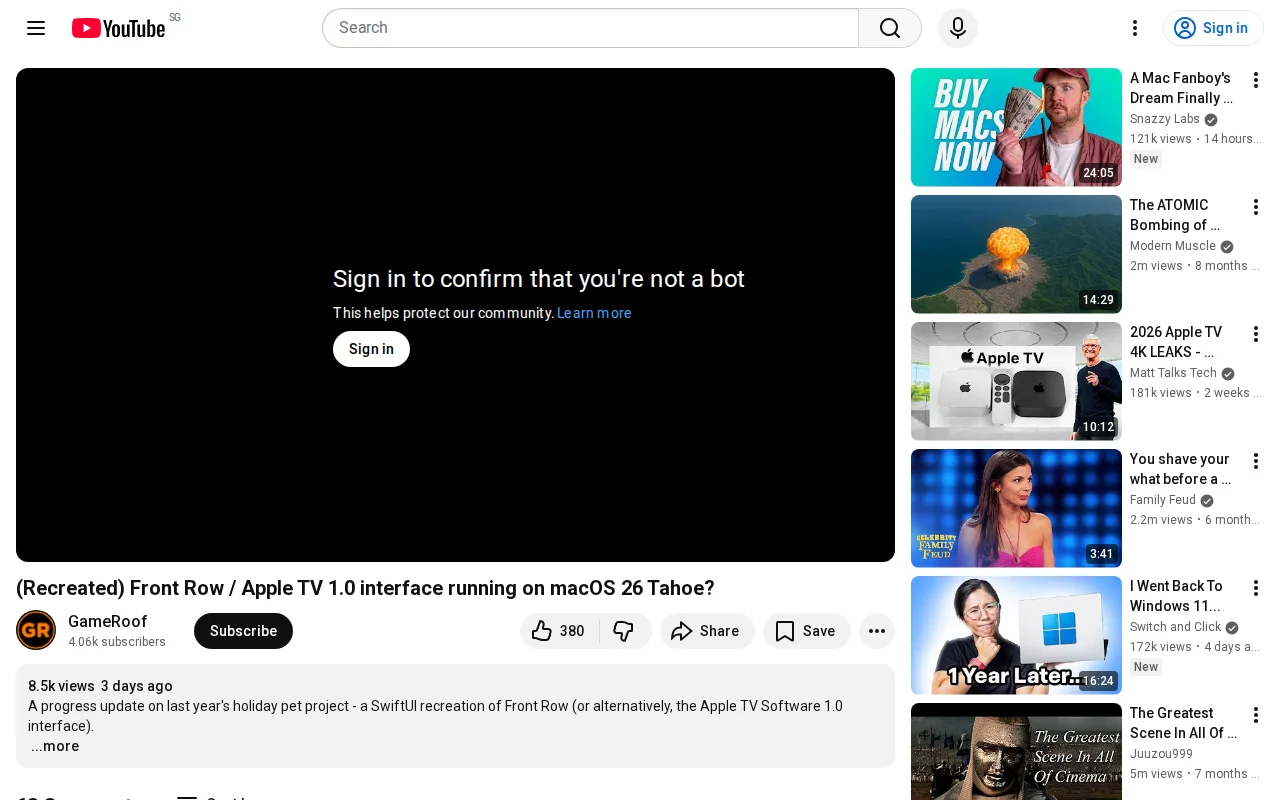The image size is (1280, 800).
Task: Click Sign in on the video player
Action: 371,349
